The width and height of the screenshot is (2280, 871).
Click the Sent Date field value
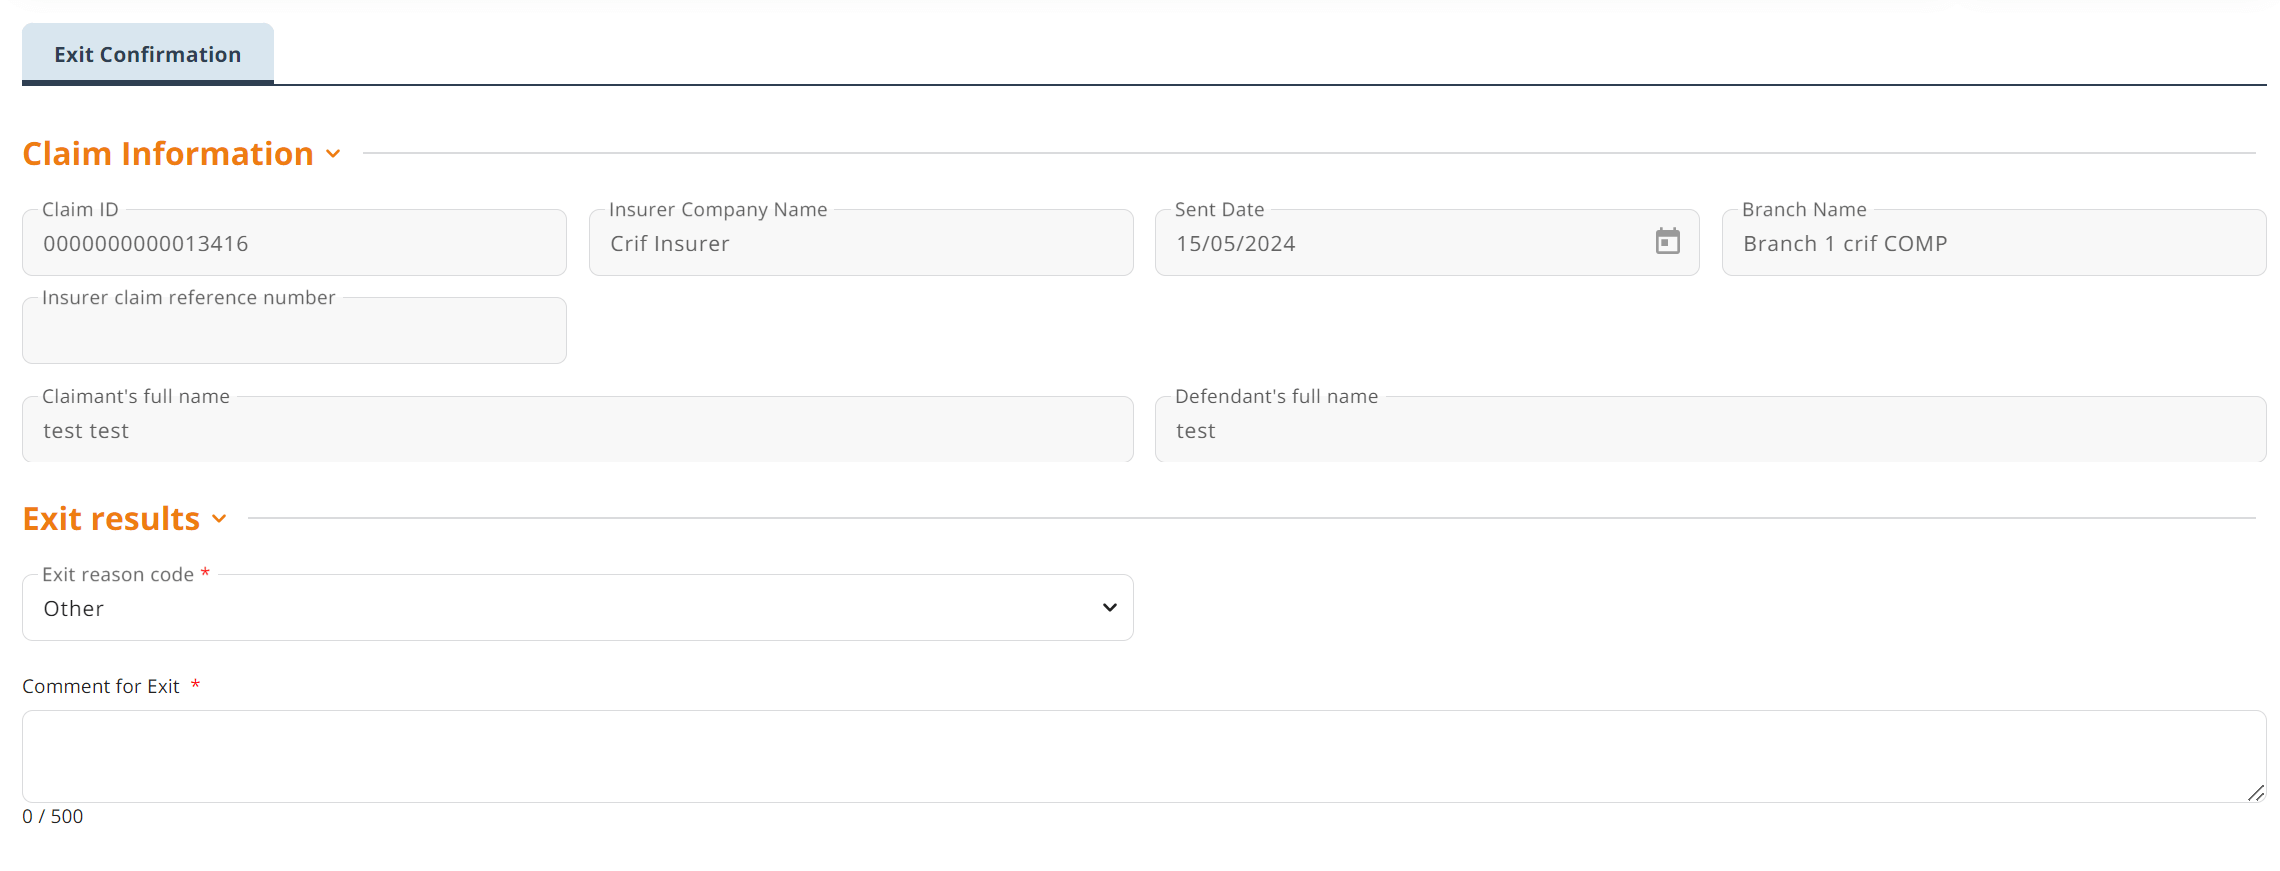(1235, 244)
